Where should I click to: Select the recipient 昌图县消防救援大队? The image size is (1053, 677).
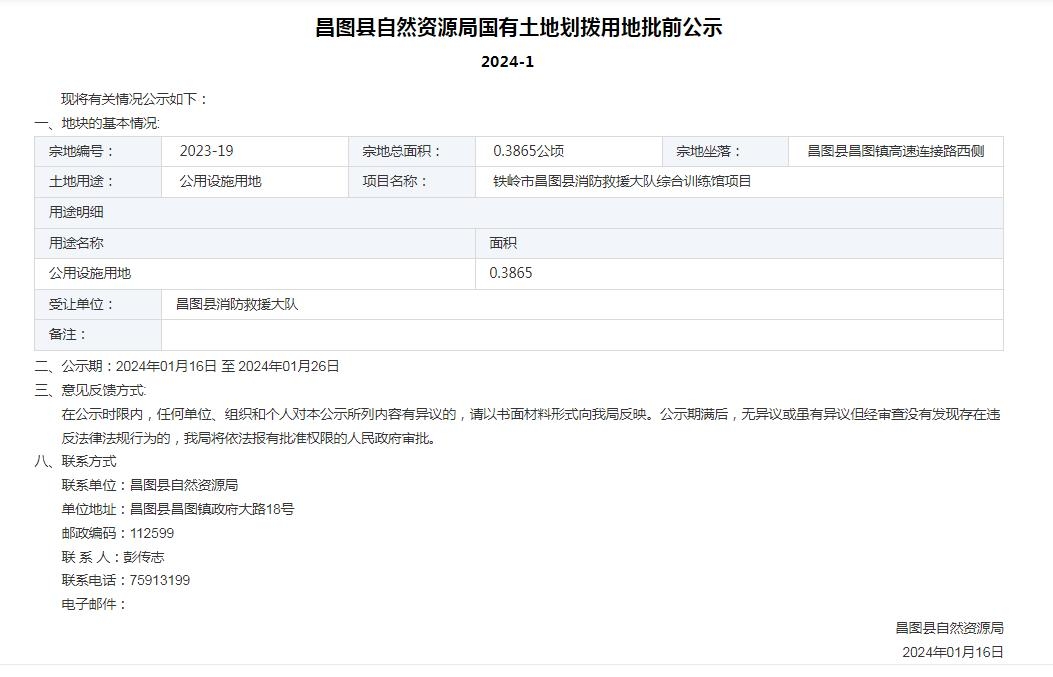(x=236, y=304)
